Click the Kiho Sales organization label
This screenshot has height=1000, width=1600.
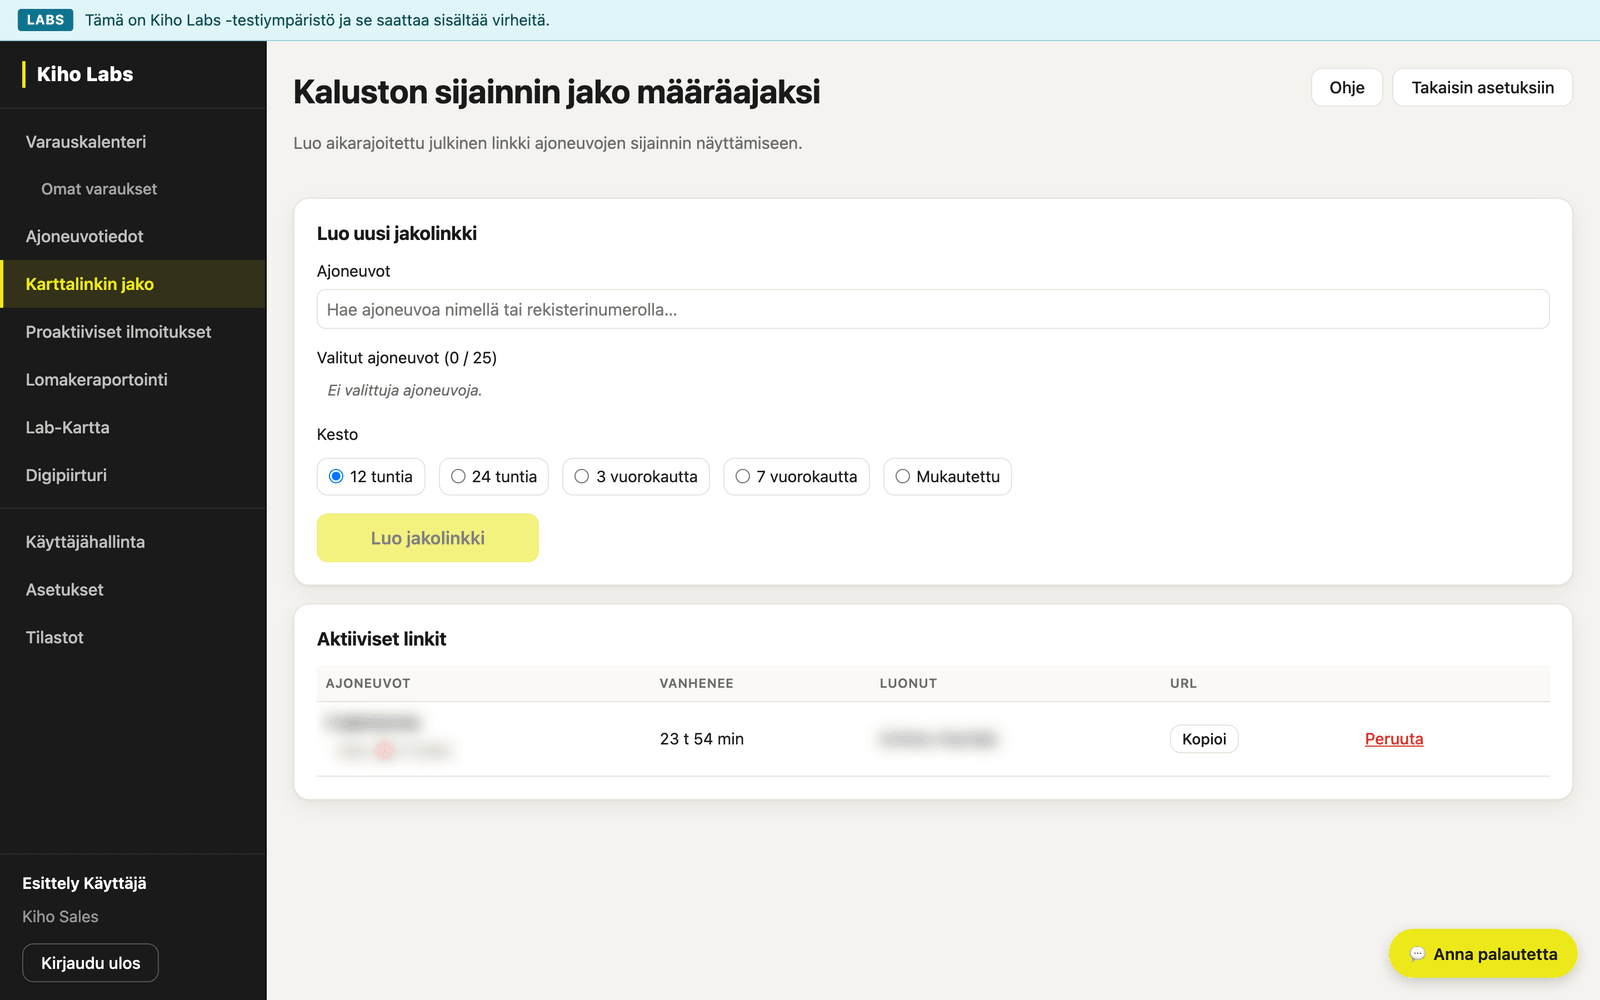click(x=60, y=917)
